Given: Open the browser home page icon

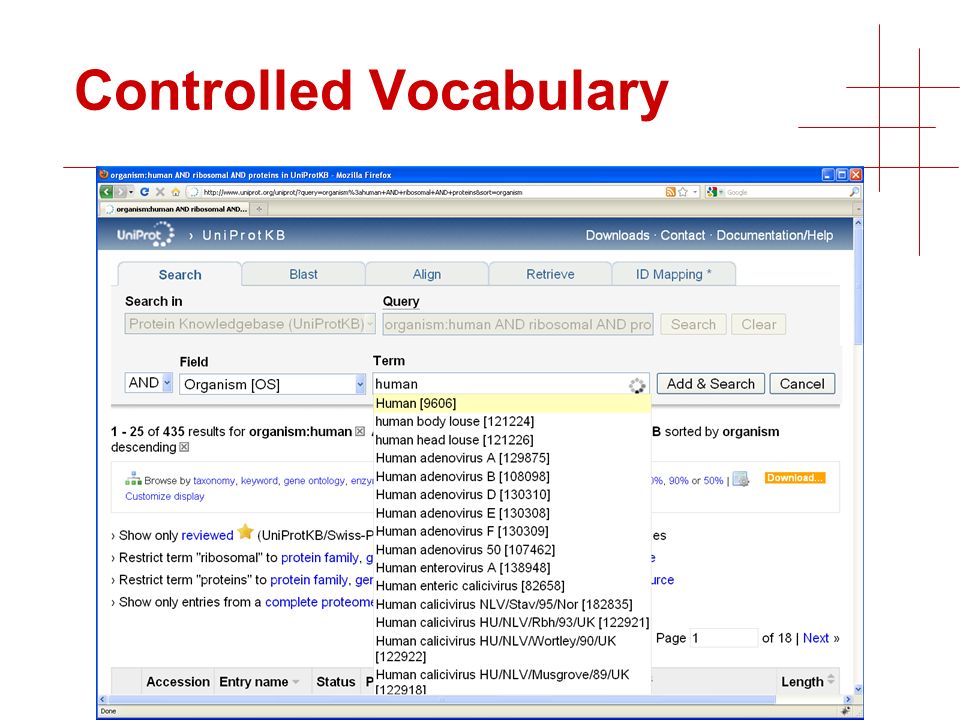Looking at the screenshot, I should (x=176, y=192).
